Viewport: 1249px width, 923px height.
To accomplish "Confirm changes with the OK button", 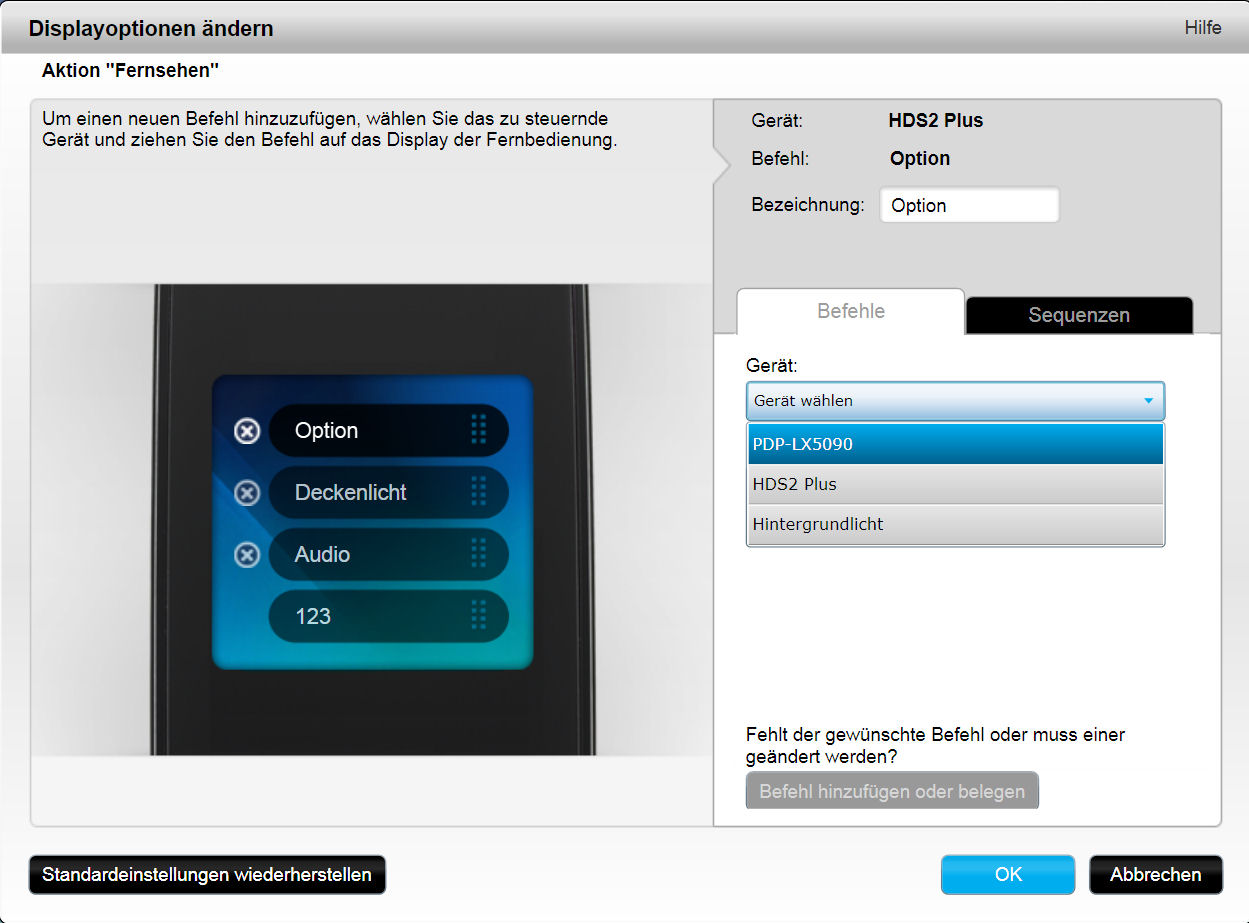I will pyautogui.click(x=1007, y=874).
